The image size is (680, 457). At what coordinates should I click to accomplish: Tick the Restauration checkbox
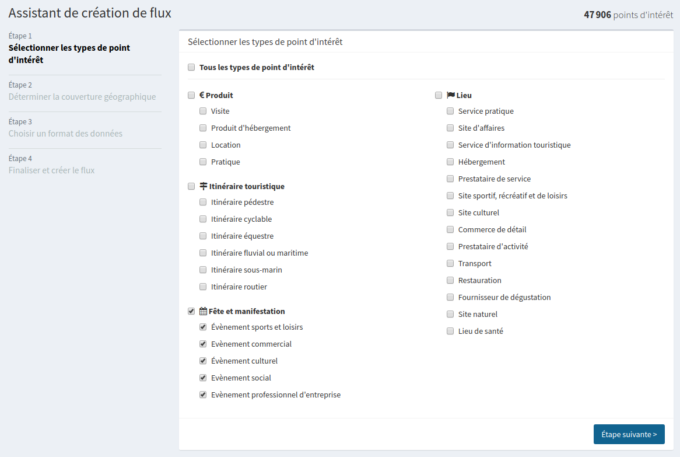[x=450, y=280]
